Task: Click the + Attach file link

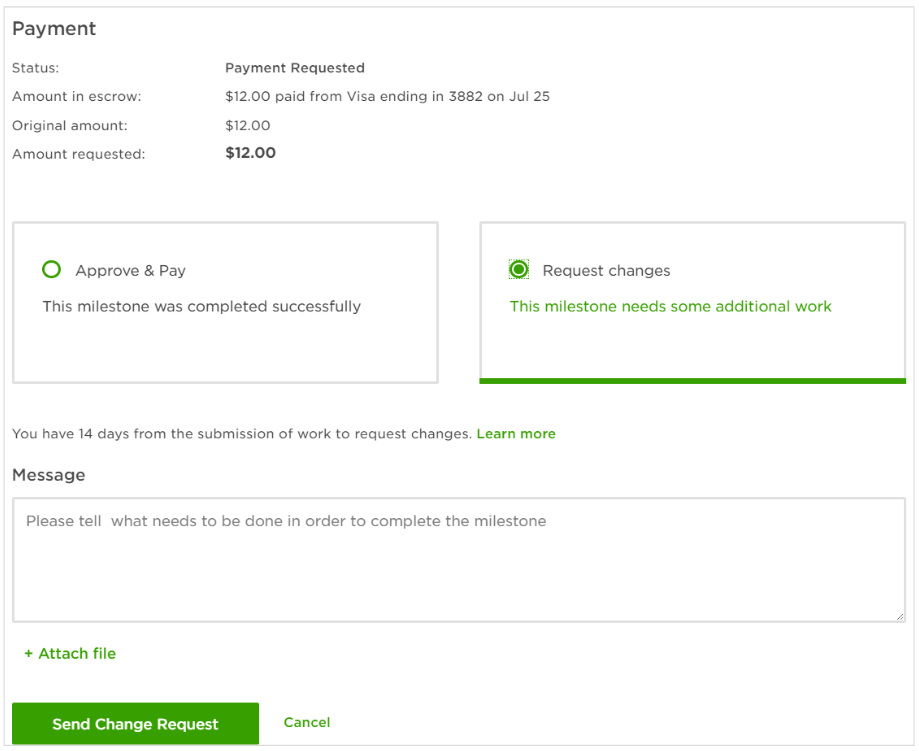Action: (x=70, y=654)
